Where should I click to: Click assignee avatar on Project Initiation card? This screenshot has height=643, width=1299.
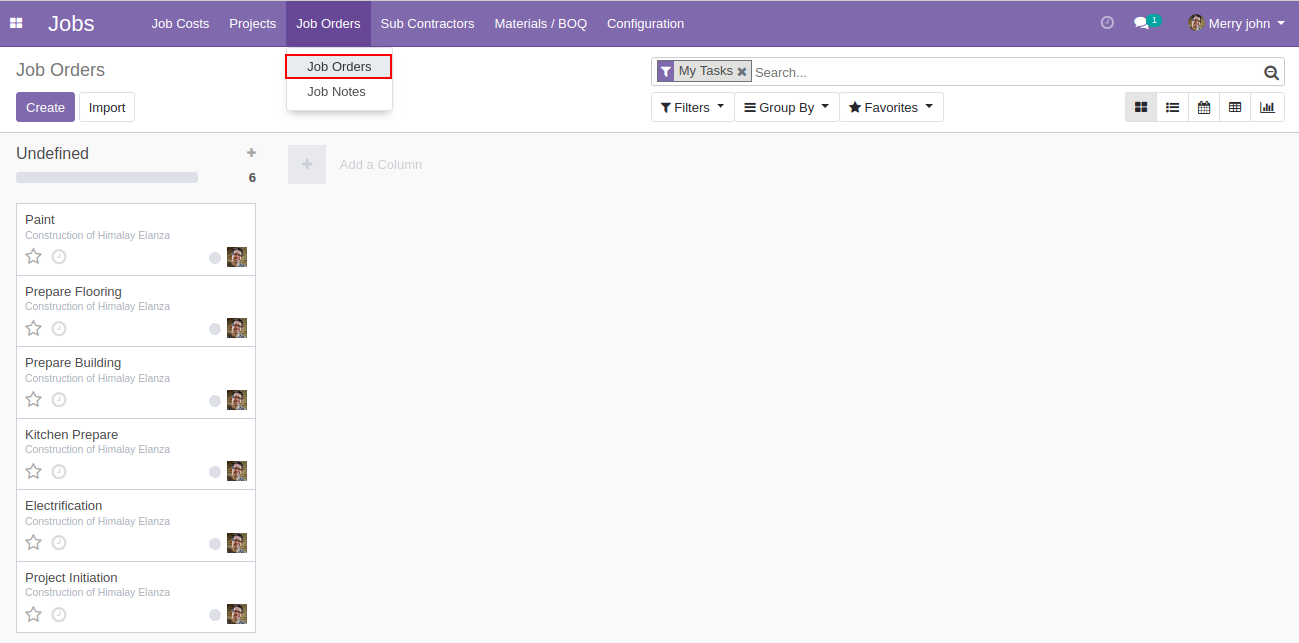click(x=237, y=614)
